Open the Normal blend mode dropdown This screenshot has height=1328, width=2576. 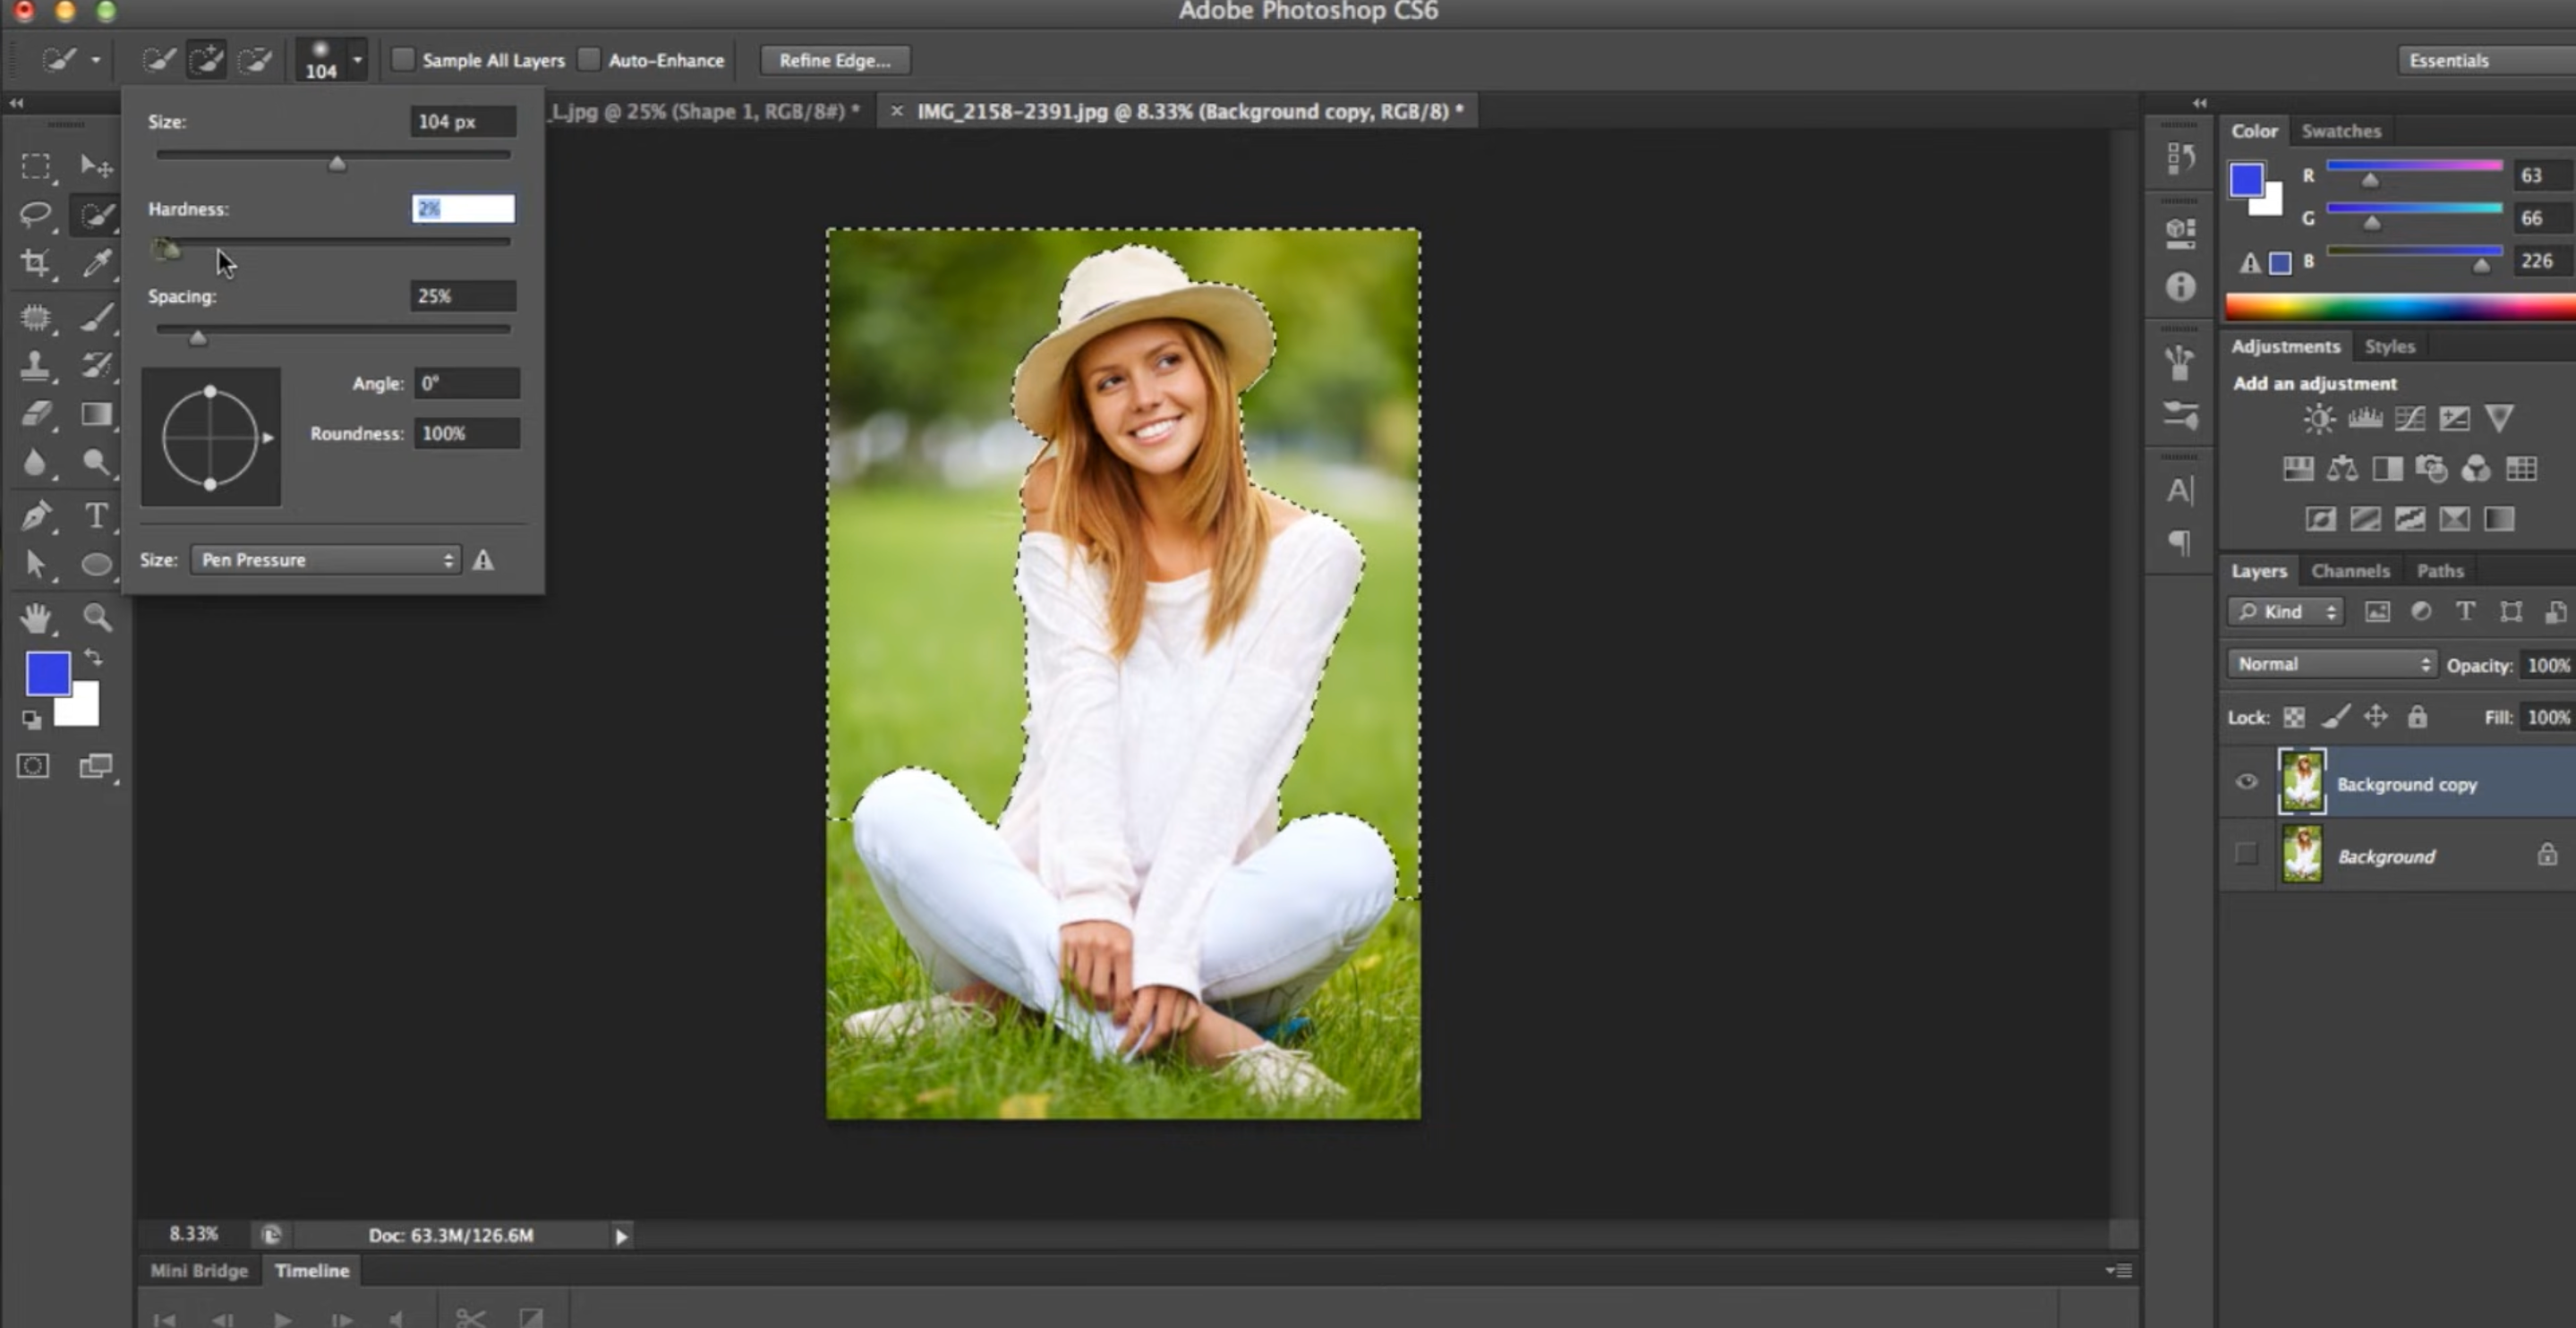pyautogui.click(x=2331, y=664)
